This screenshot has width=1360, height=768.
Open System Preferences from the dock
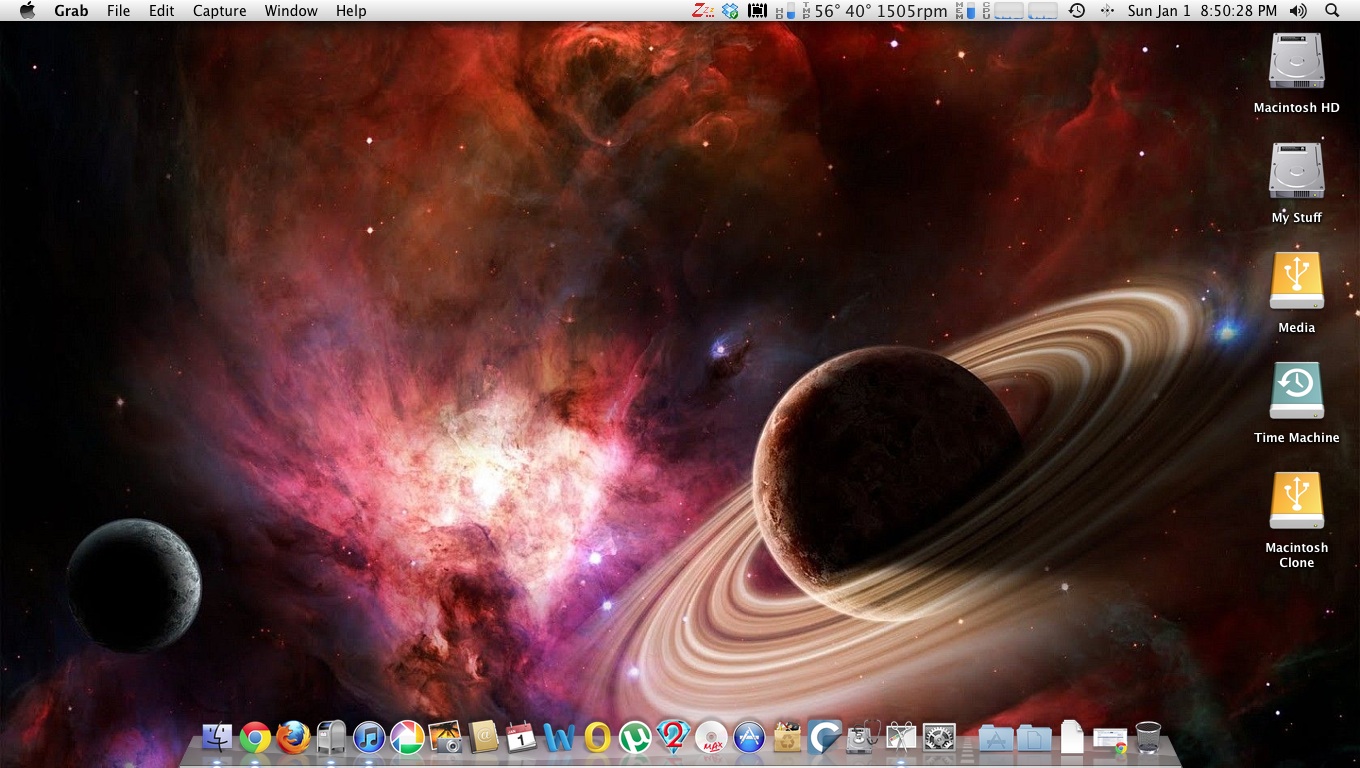939,738
